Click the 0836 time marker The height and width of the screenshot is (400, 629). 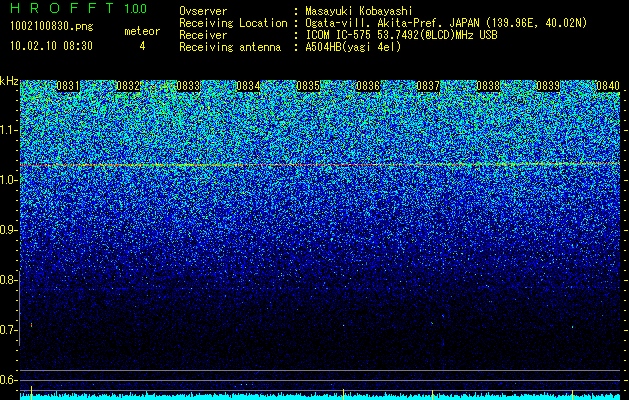point(368,86)
